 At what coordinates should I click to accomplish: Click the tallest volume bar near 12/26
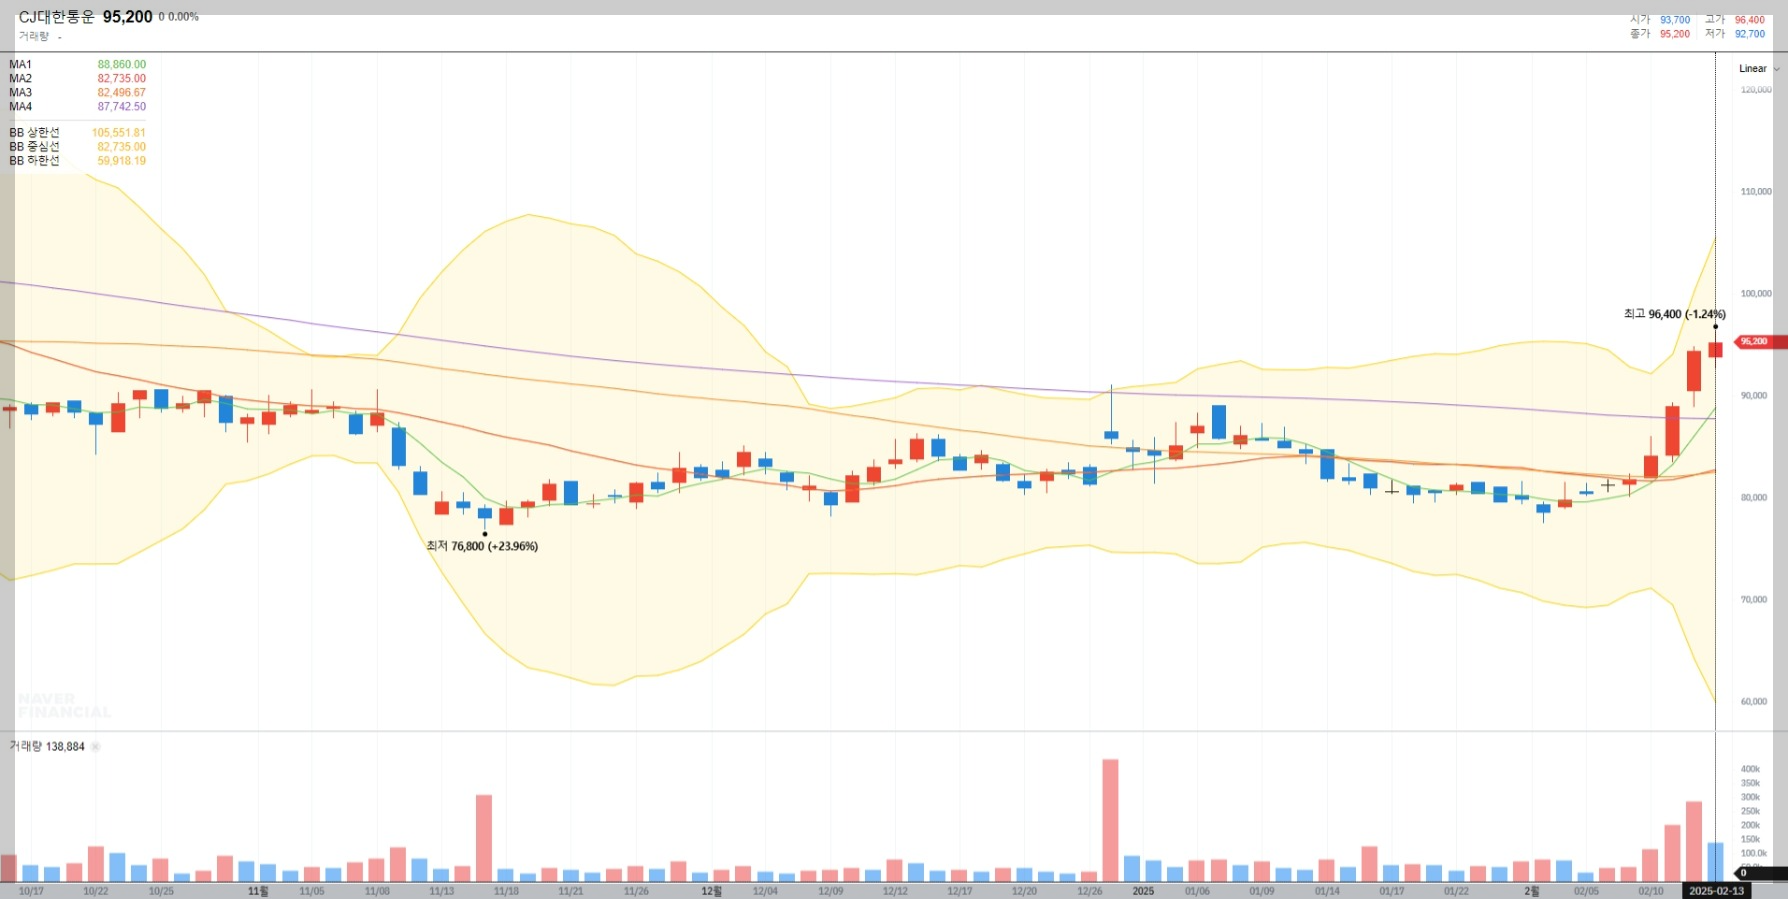[x=1110, y=820]
